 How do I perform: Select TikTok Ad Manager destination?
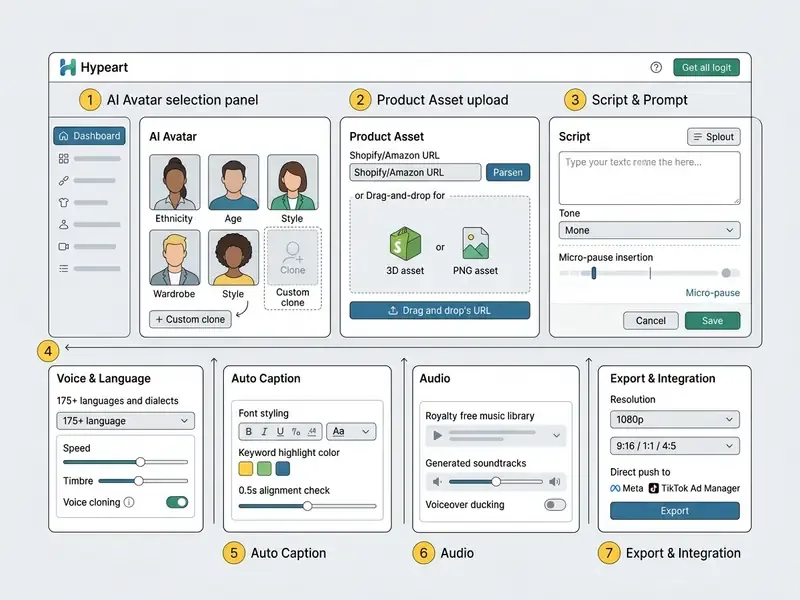[x=694, y=488]
